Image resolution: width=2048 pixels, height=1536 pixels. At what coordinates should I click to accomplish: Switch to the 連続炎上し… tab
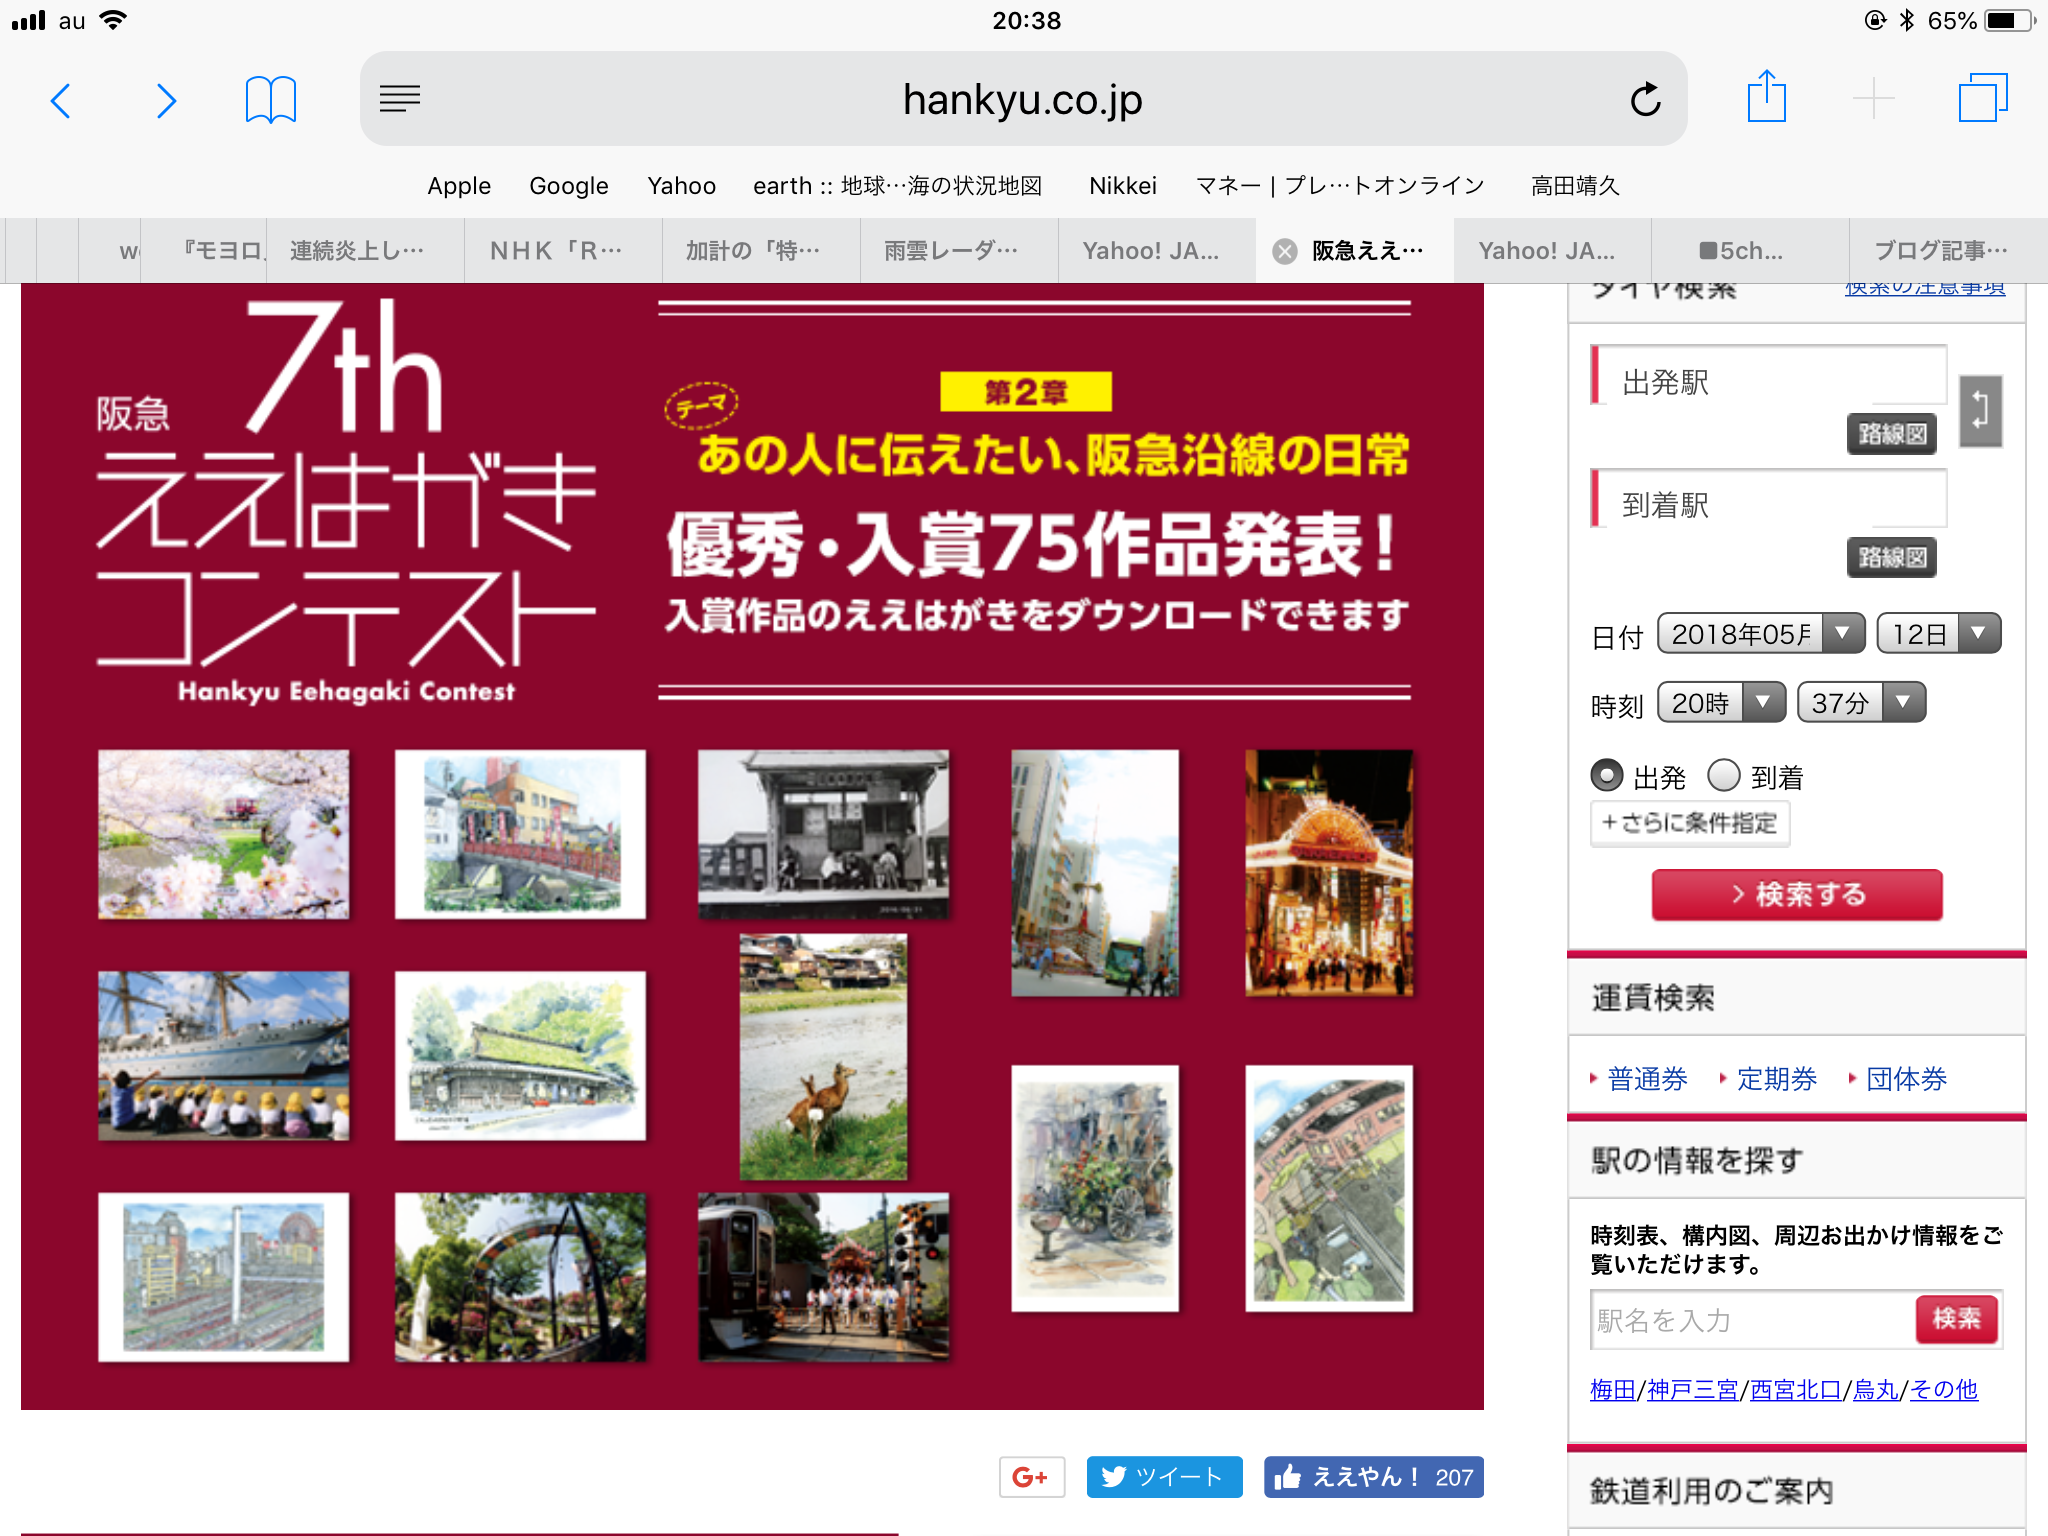point(365,251)
